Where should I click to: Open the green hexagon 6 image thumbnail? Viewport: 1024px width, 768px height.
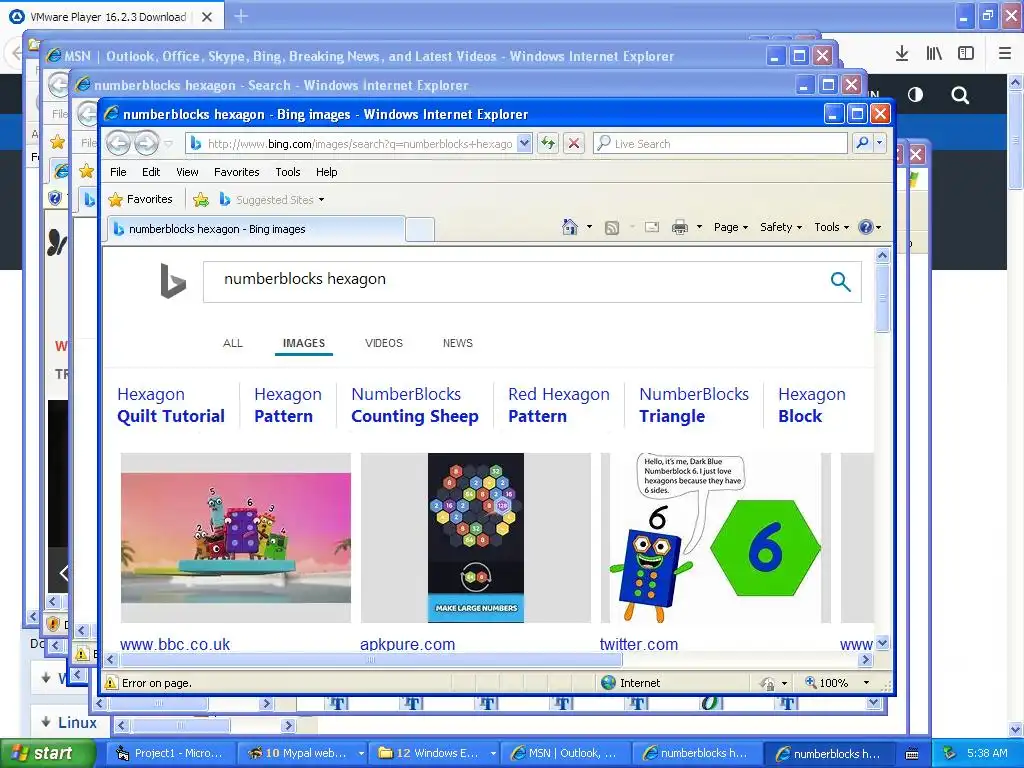(715, 537)
